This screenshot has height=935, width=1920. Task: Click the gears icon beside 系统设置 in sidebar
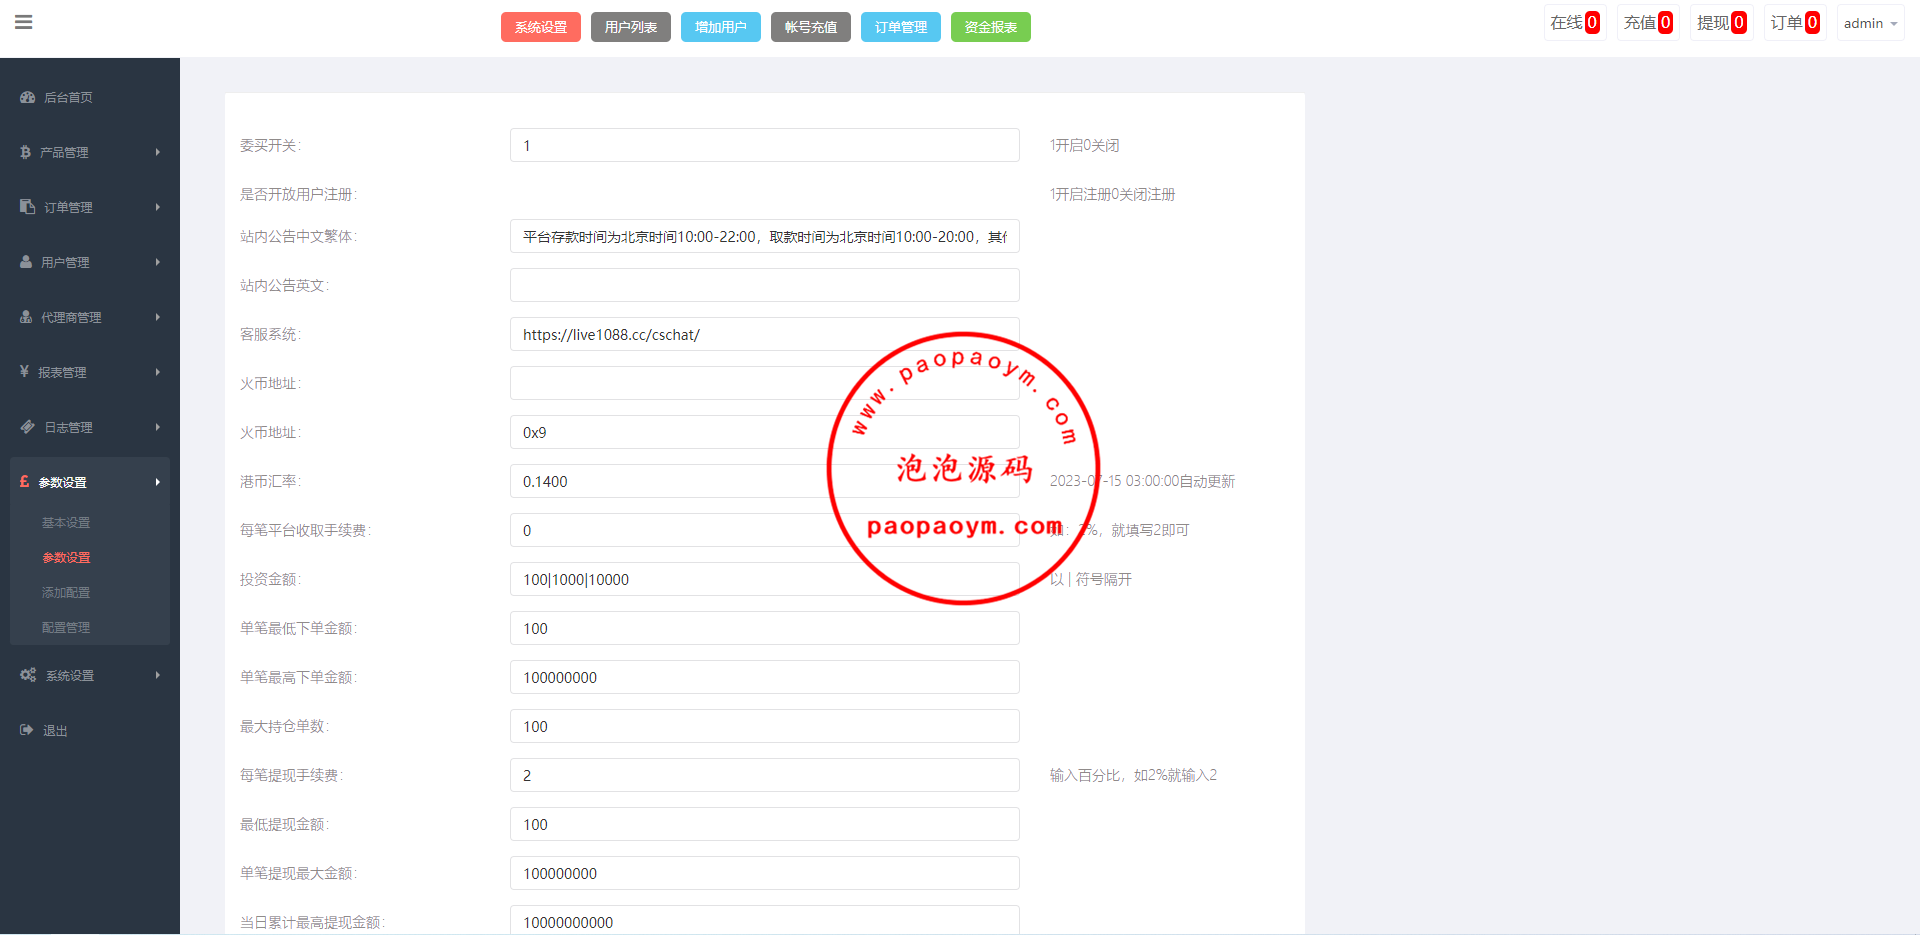point(28,675)
